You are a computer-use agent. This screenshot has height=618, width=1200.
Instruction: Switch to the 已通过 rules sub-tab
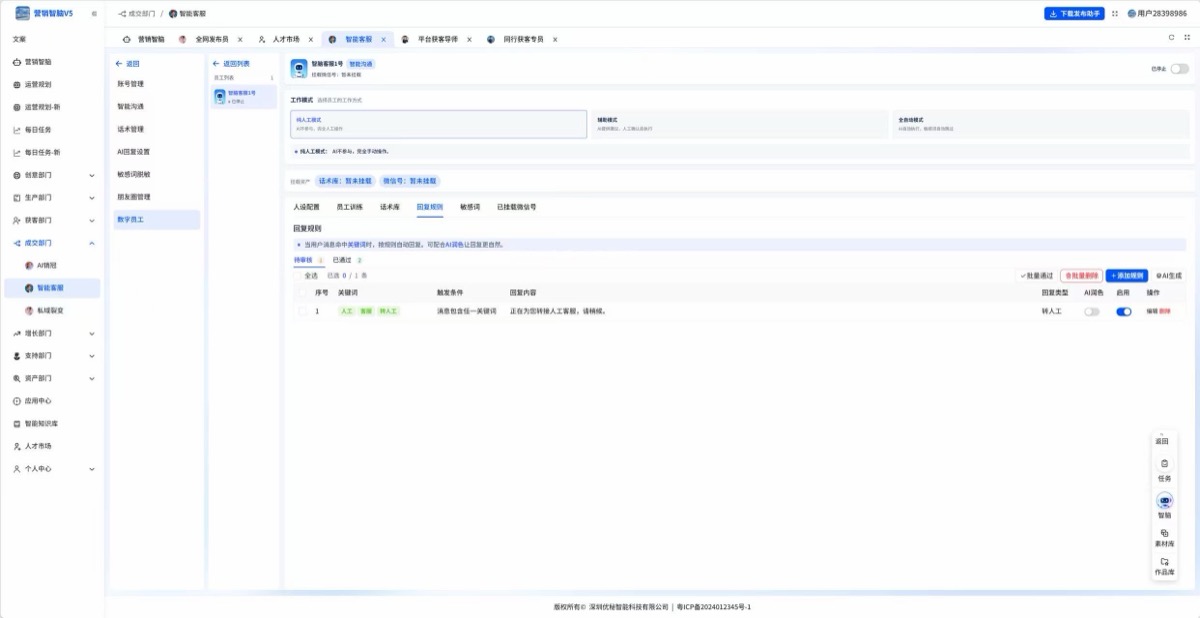(346, 260)
